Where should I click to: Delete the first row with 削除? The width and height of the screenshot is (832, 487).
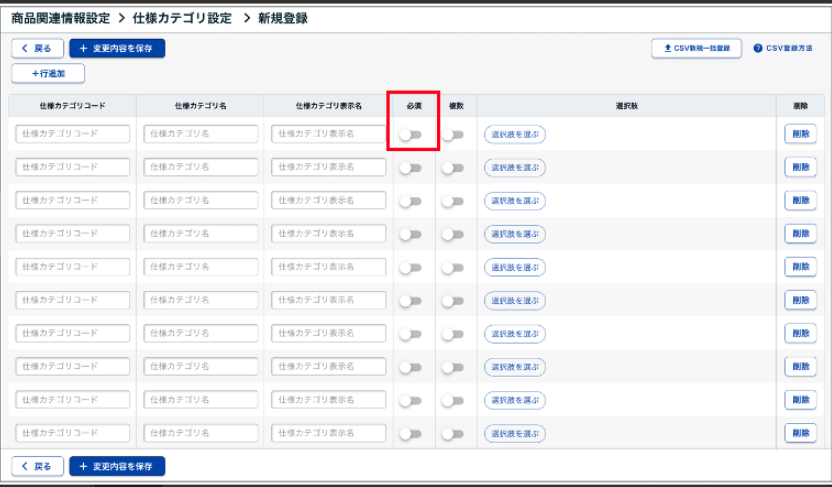[x=800, y=134]
